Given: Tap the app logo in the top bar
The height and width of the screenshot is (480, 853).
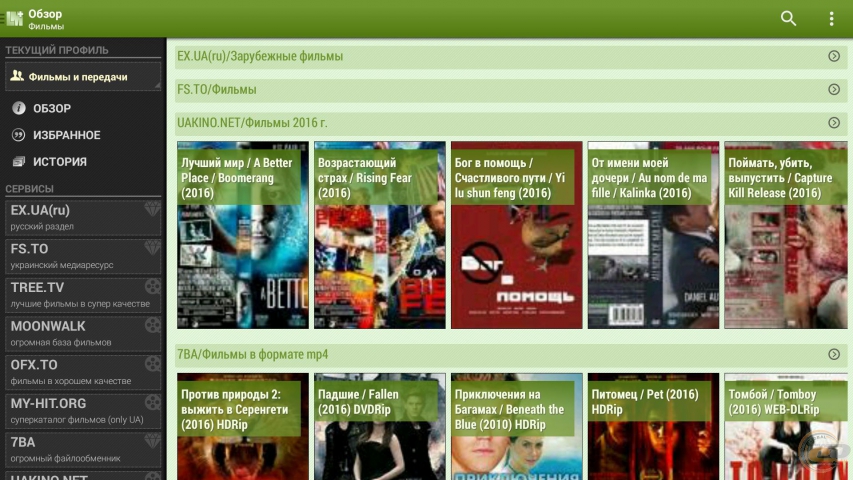Looking at the screenshot, I should pyautogui.click(x=14, y=19).
